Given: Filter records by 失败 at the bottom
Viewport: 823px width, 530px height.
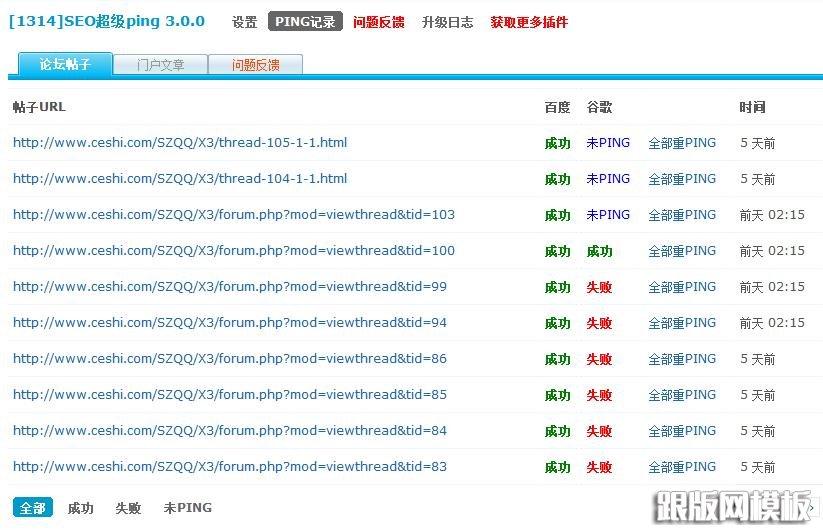Looking at the screenshot, I should (128, 508).
